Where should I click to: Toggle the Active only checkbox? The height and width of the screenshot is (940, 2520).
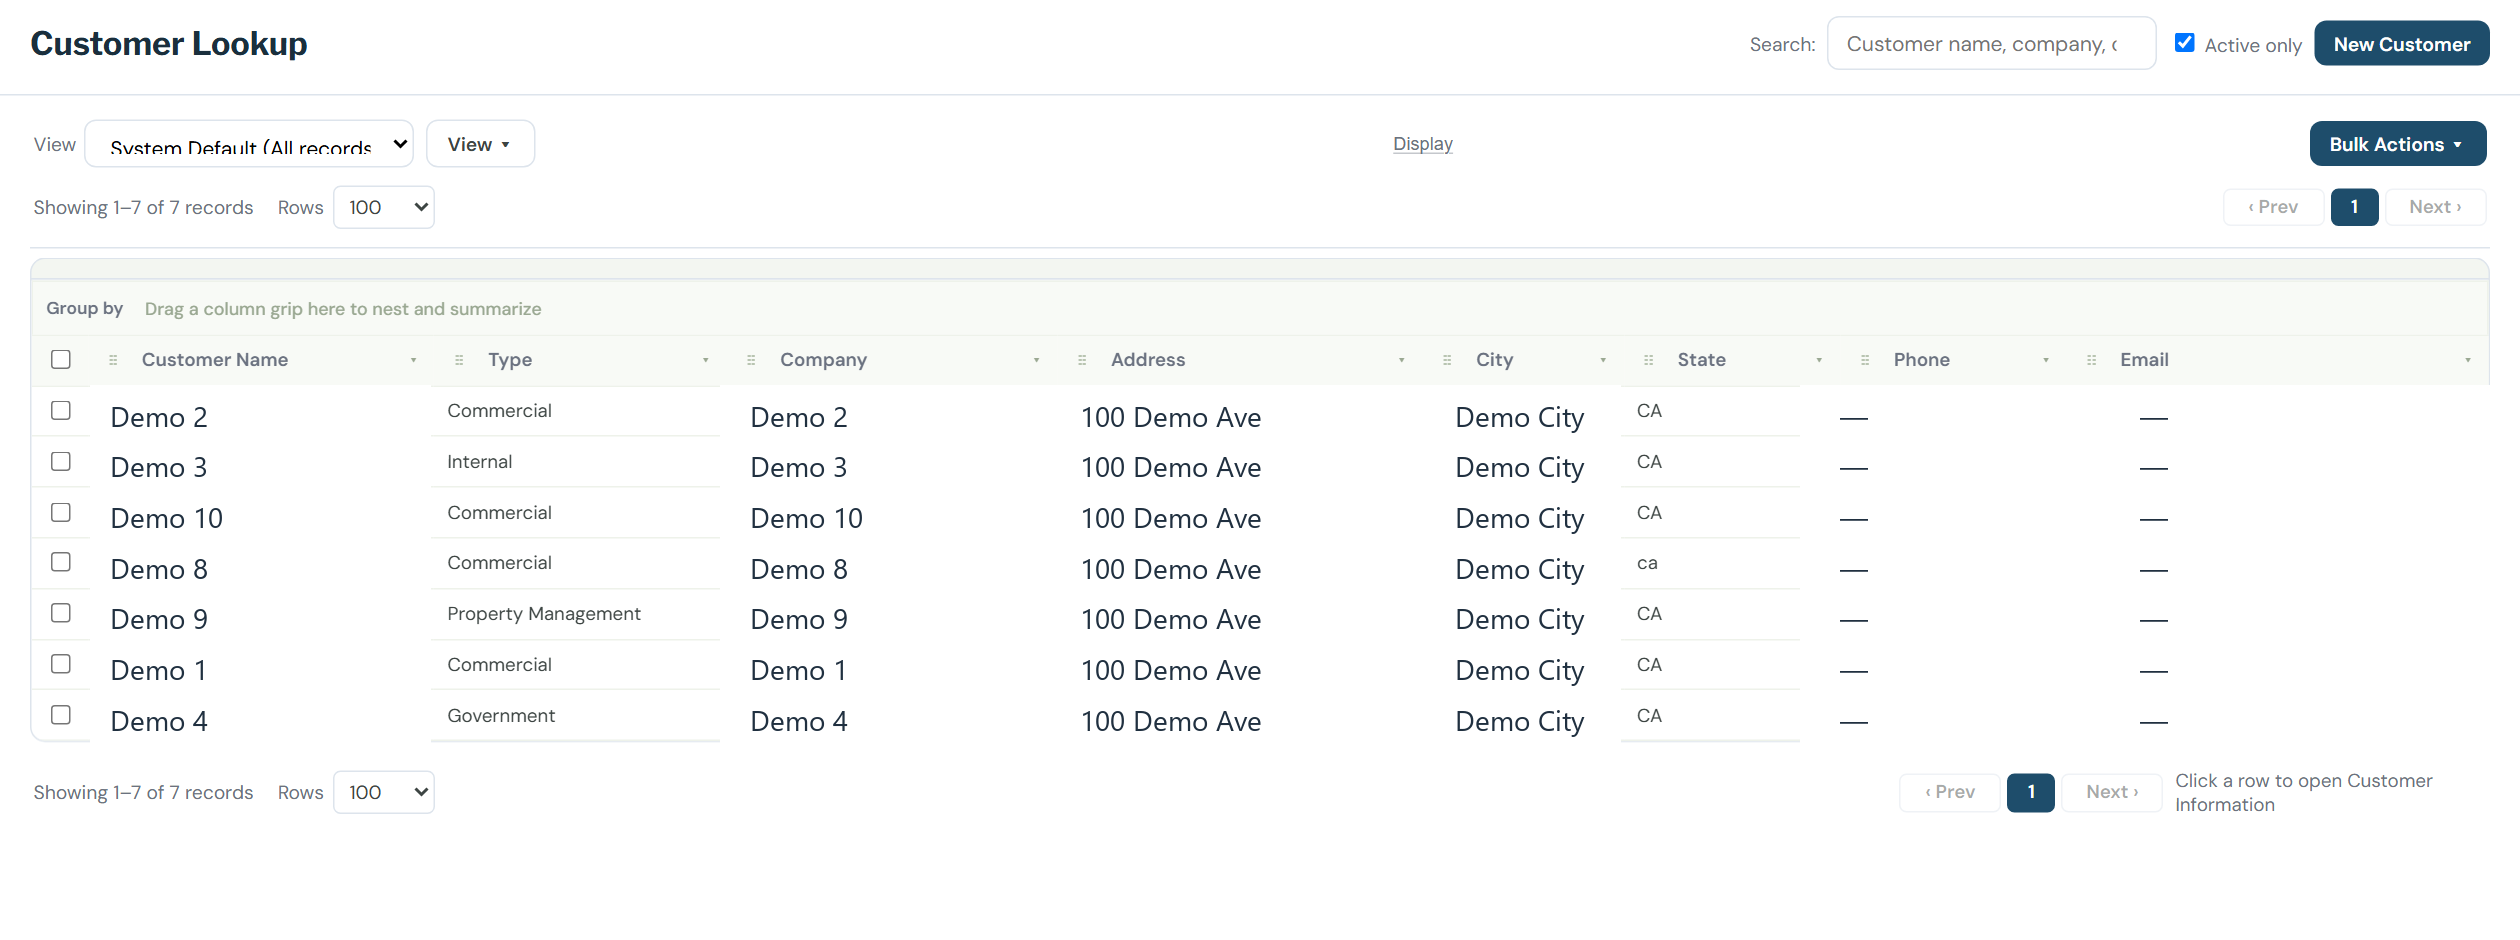pos(2185,43)
